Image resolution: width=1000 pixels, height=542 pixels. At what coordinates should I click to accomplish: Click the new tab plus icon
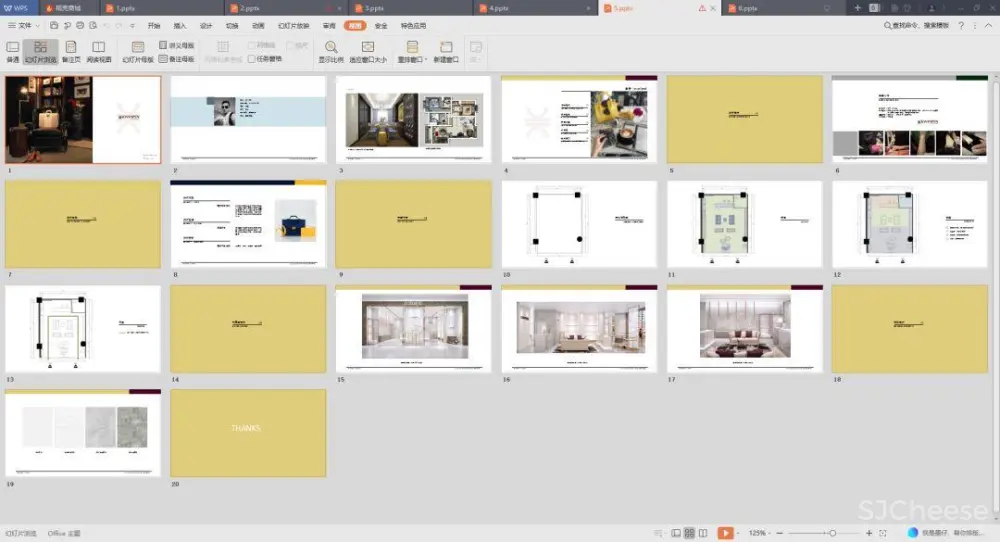click(x=857, y=8)
